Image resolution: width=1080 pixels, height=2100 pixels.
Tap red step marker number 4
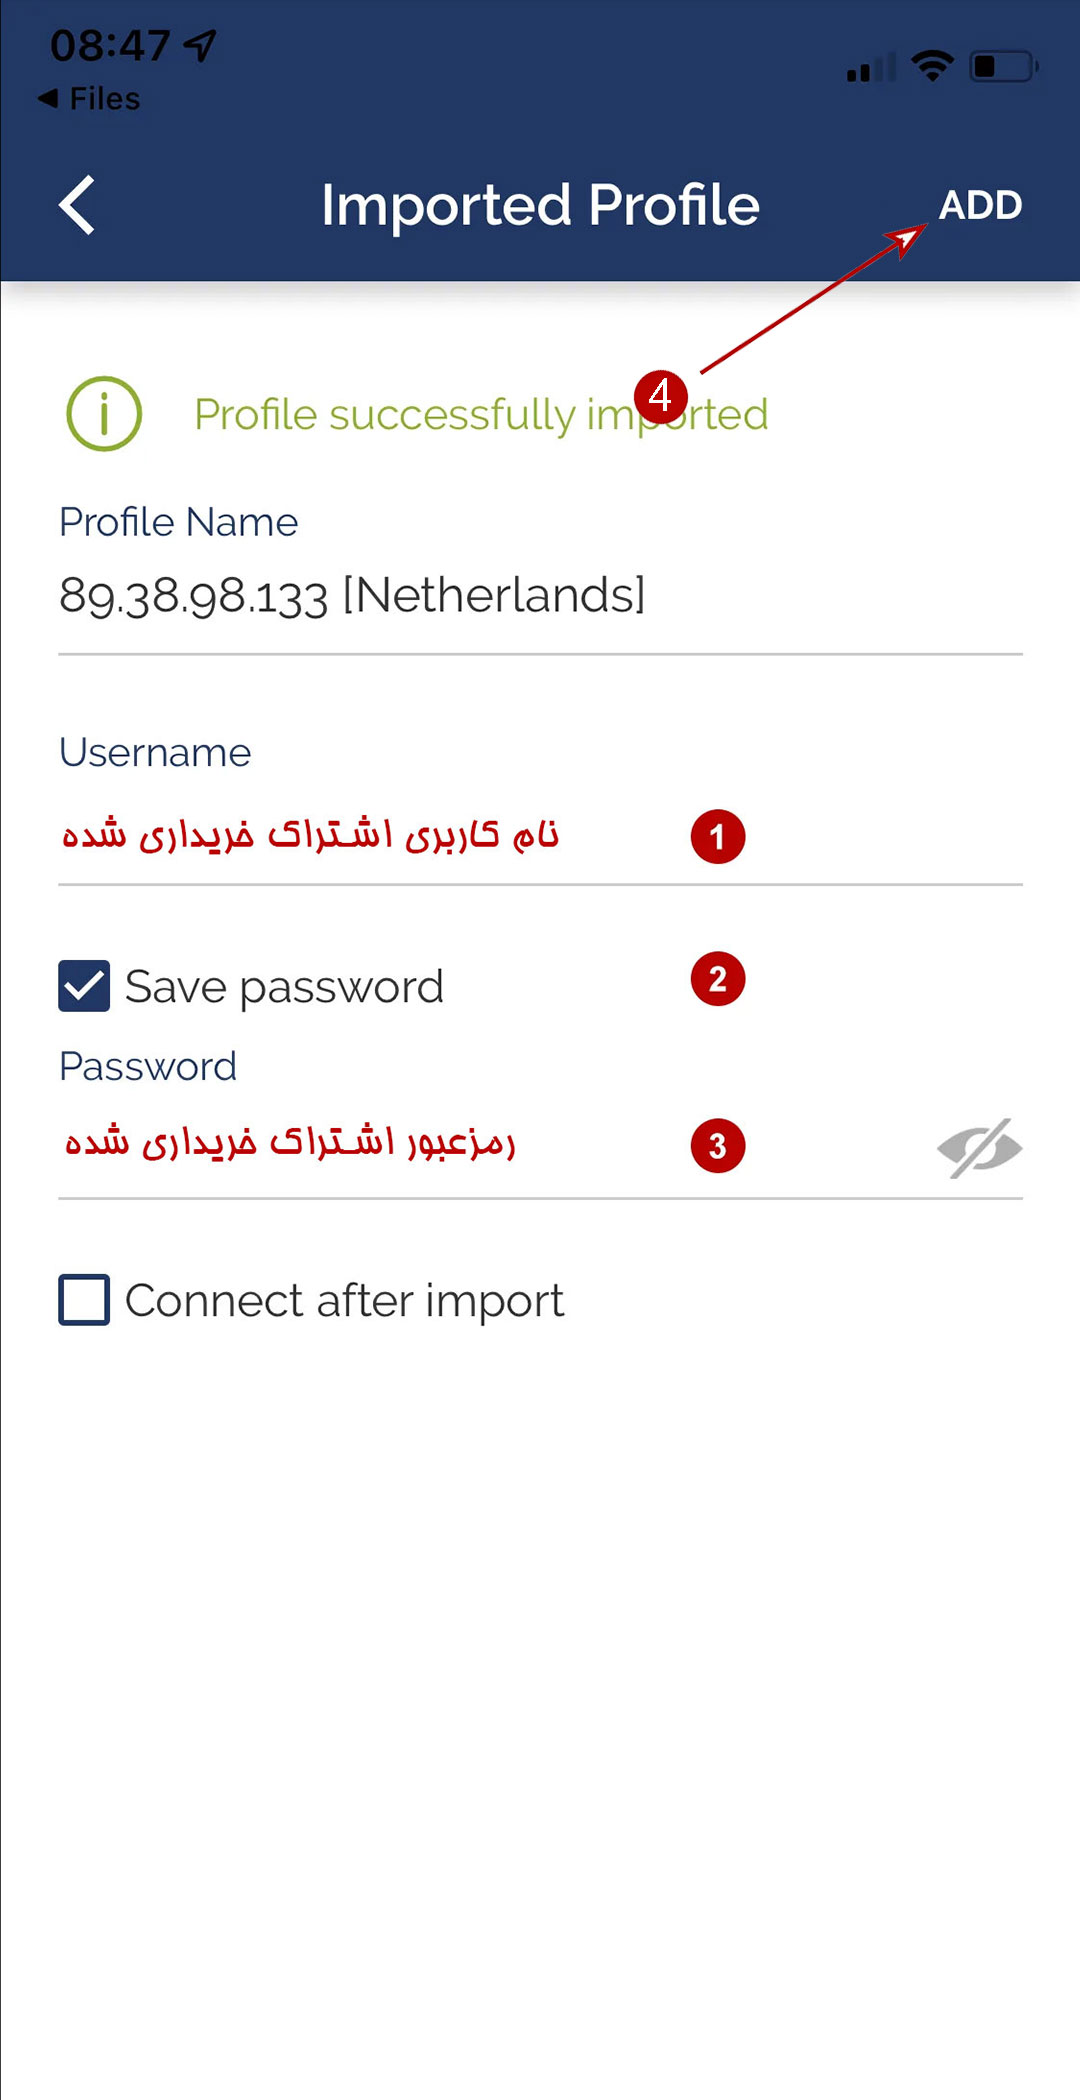click(x=661, y=397)
